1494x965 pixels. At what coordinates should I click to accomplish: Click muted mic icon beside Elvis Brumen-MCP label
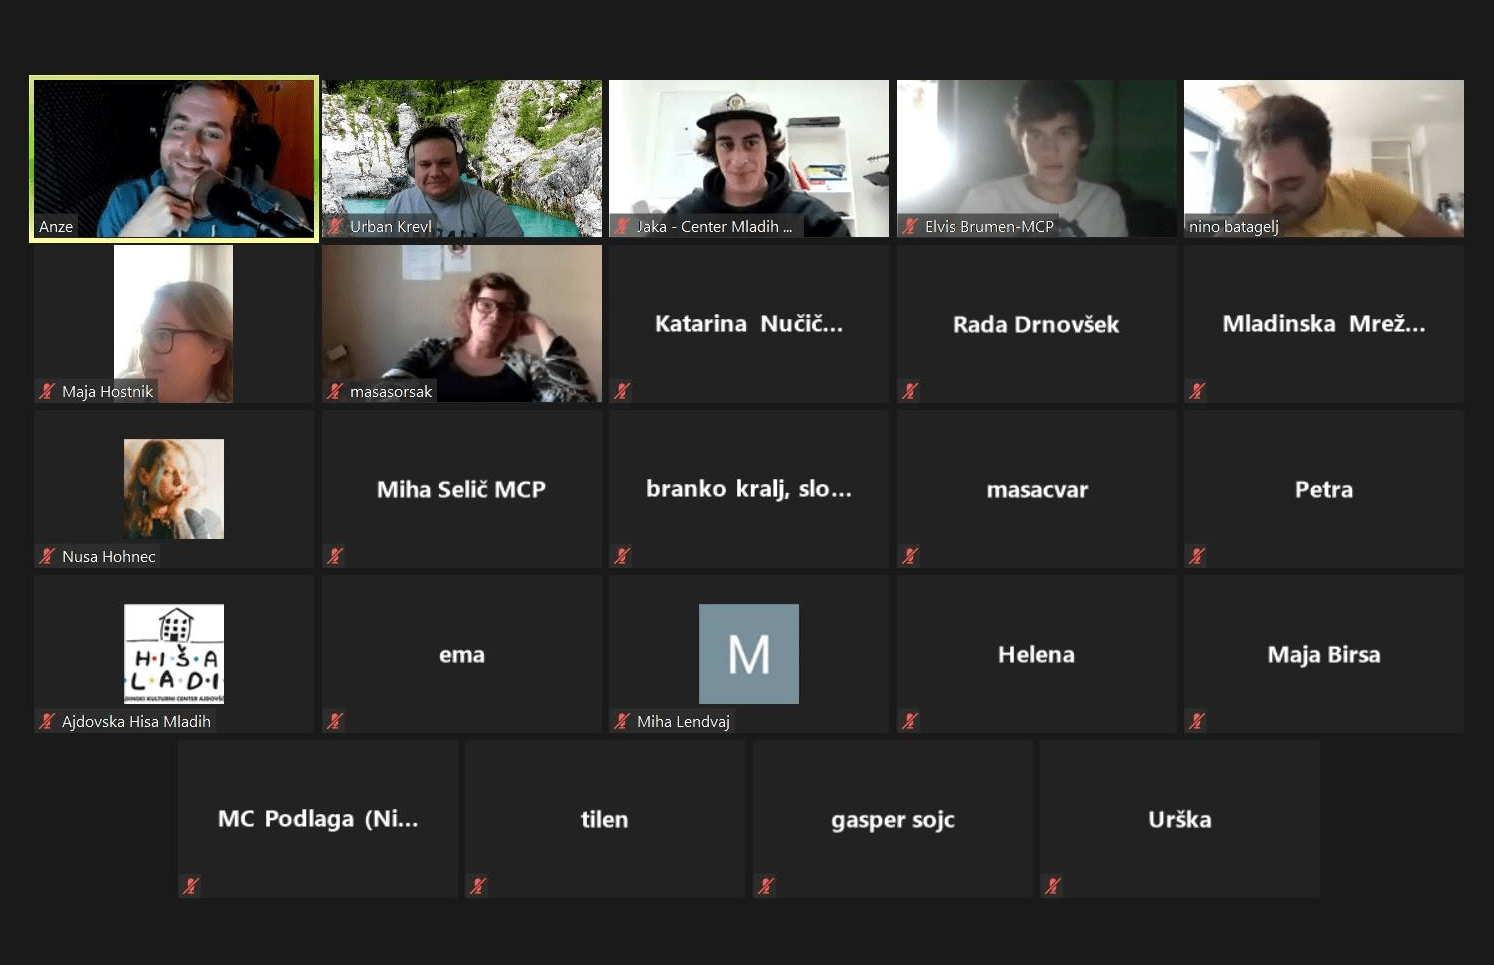(910, 227)
